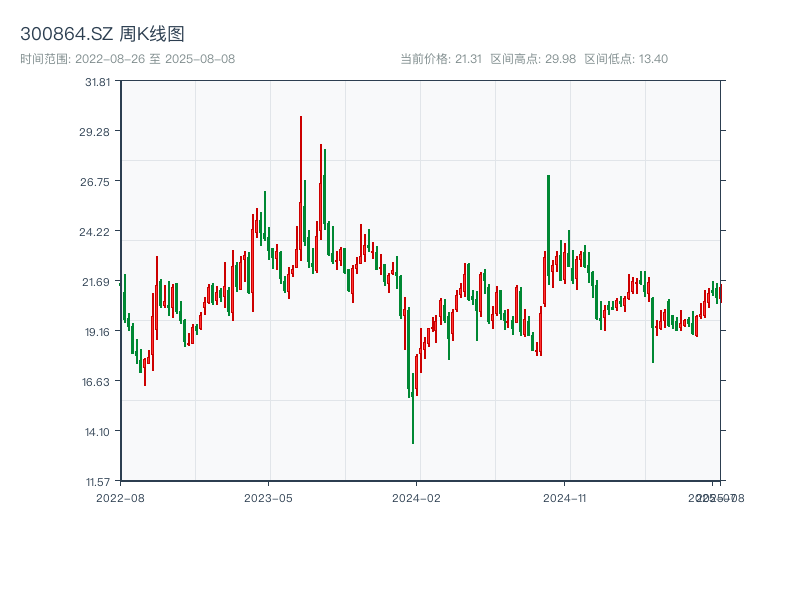Click the 2022-08 date axis label
Viewport: 800px width, 600px height.
(x=120, y=497)
